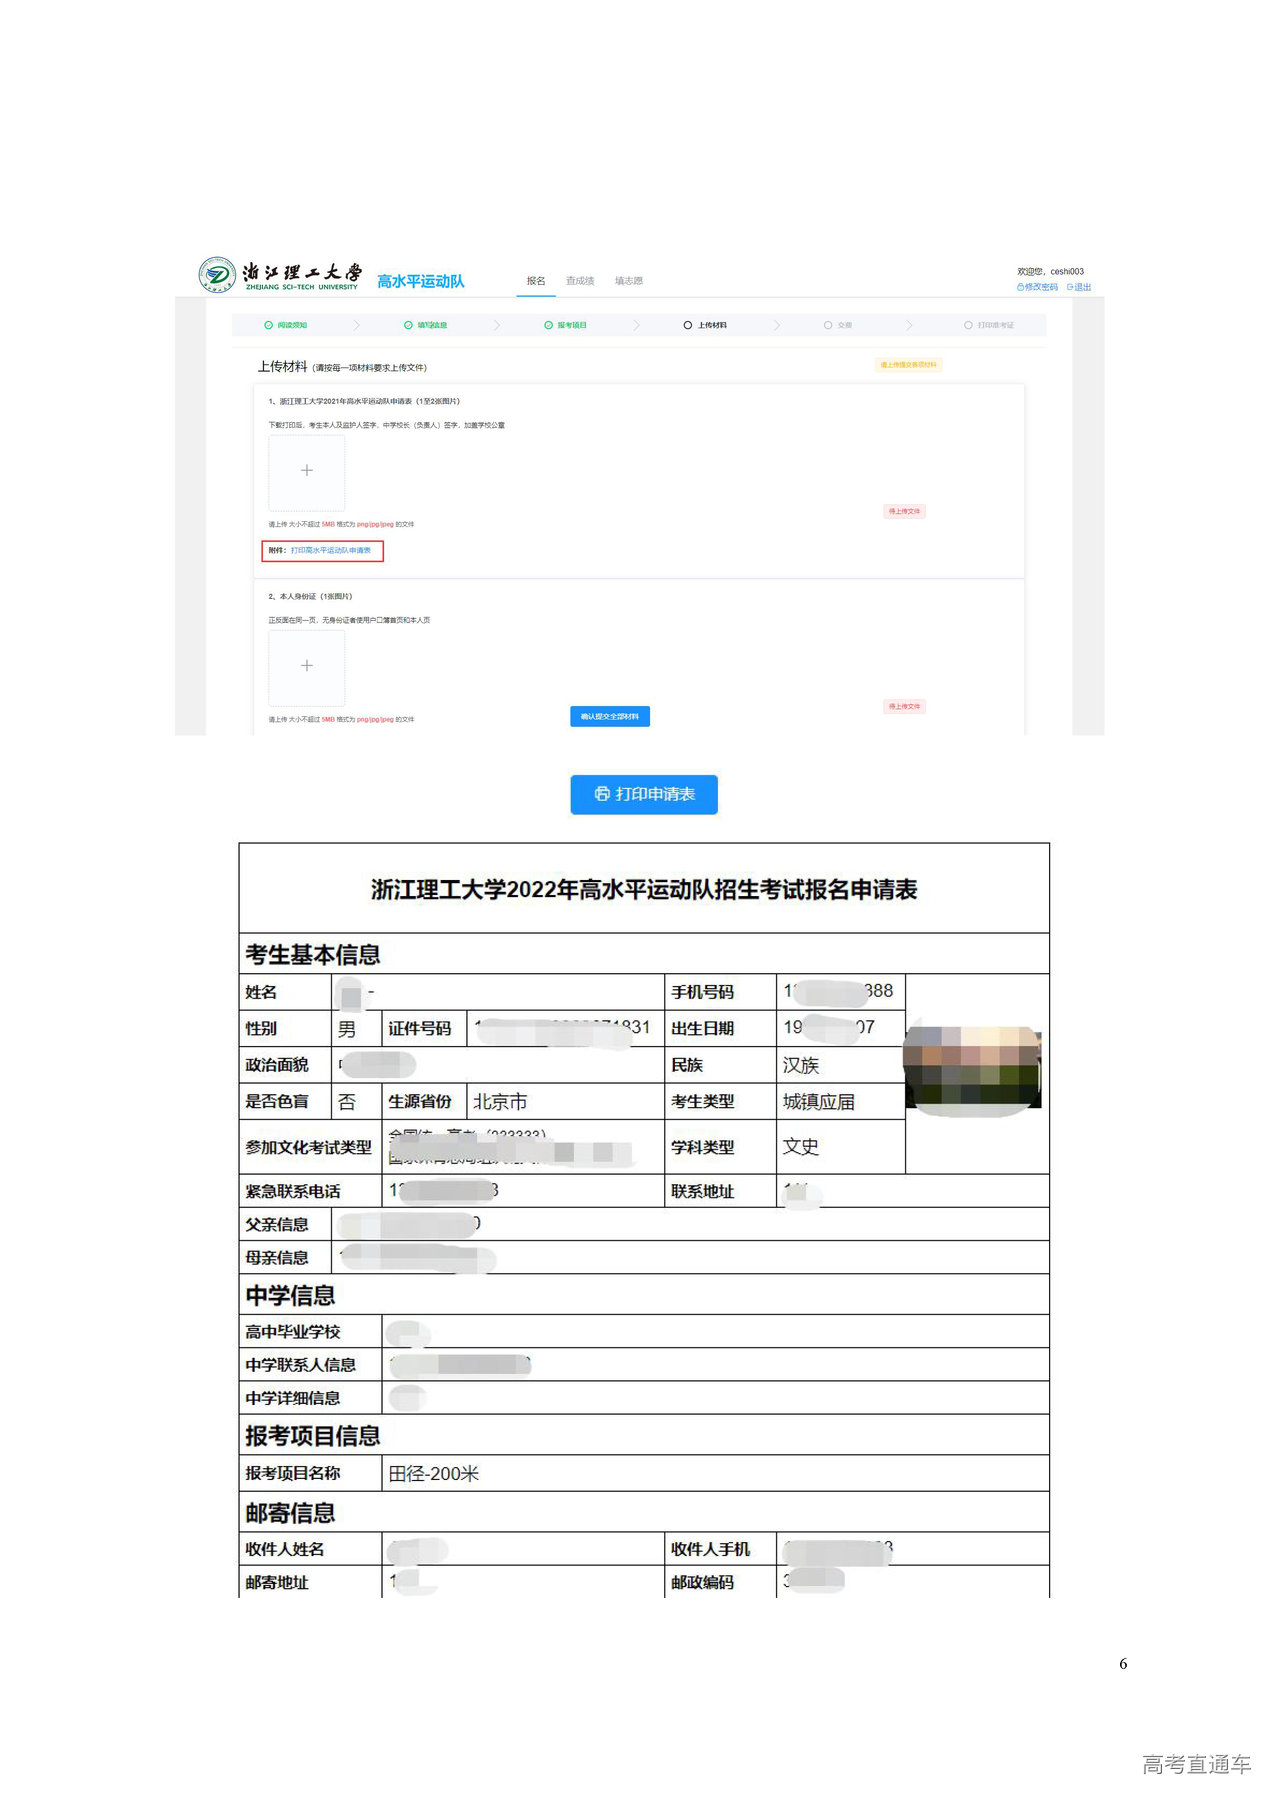Click the plus icon for ID card upload
This screenshot has height=1804, width=1280.
pos(307,666)
